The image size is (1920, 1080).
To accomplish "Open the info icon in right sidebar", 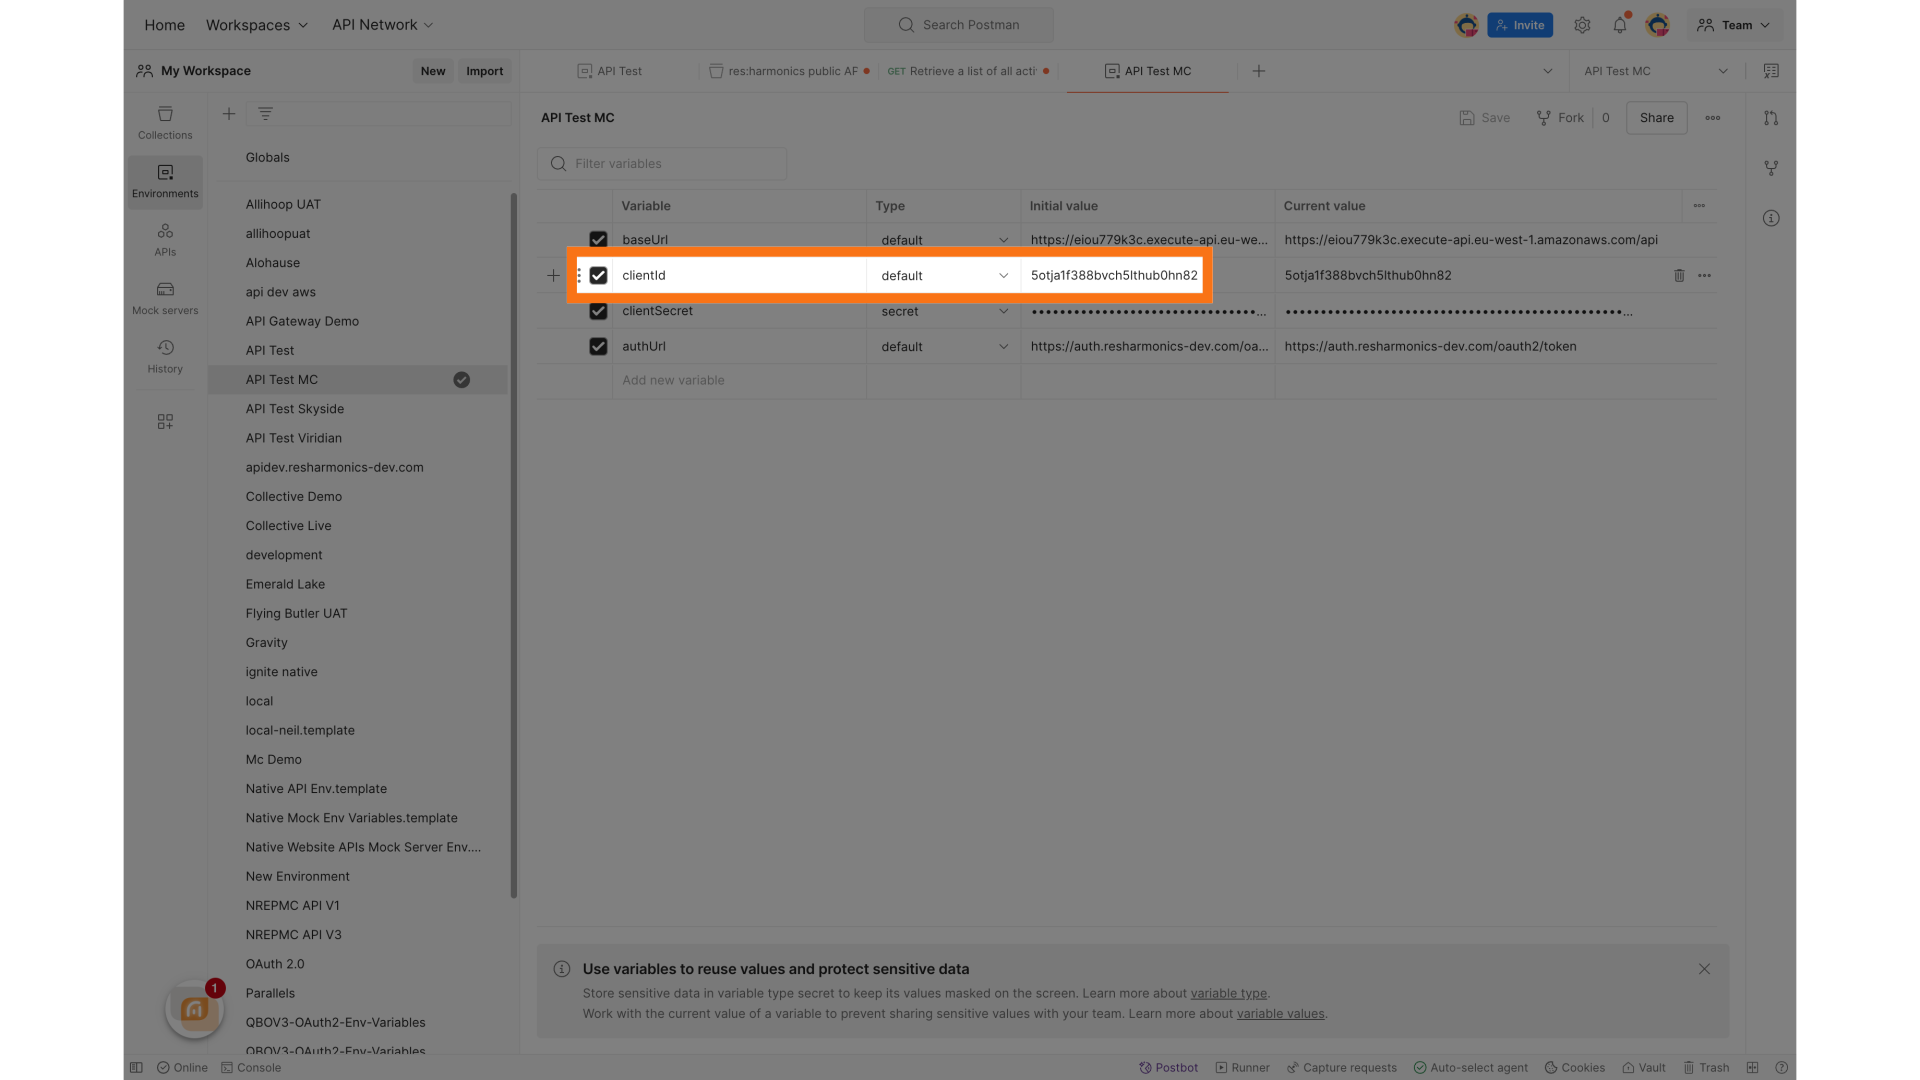I will (1771, 218).
